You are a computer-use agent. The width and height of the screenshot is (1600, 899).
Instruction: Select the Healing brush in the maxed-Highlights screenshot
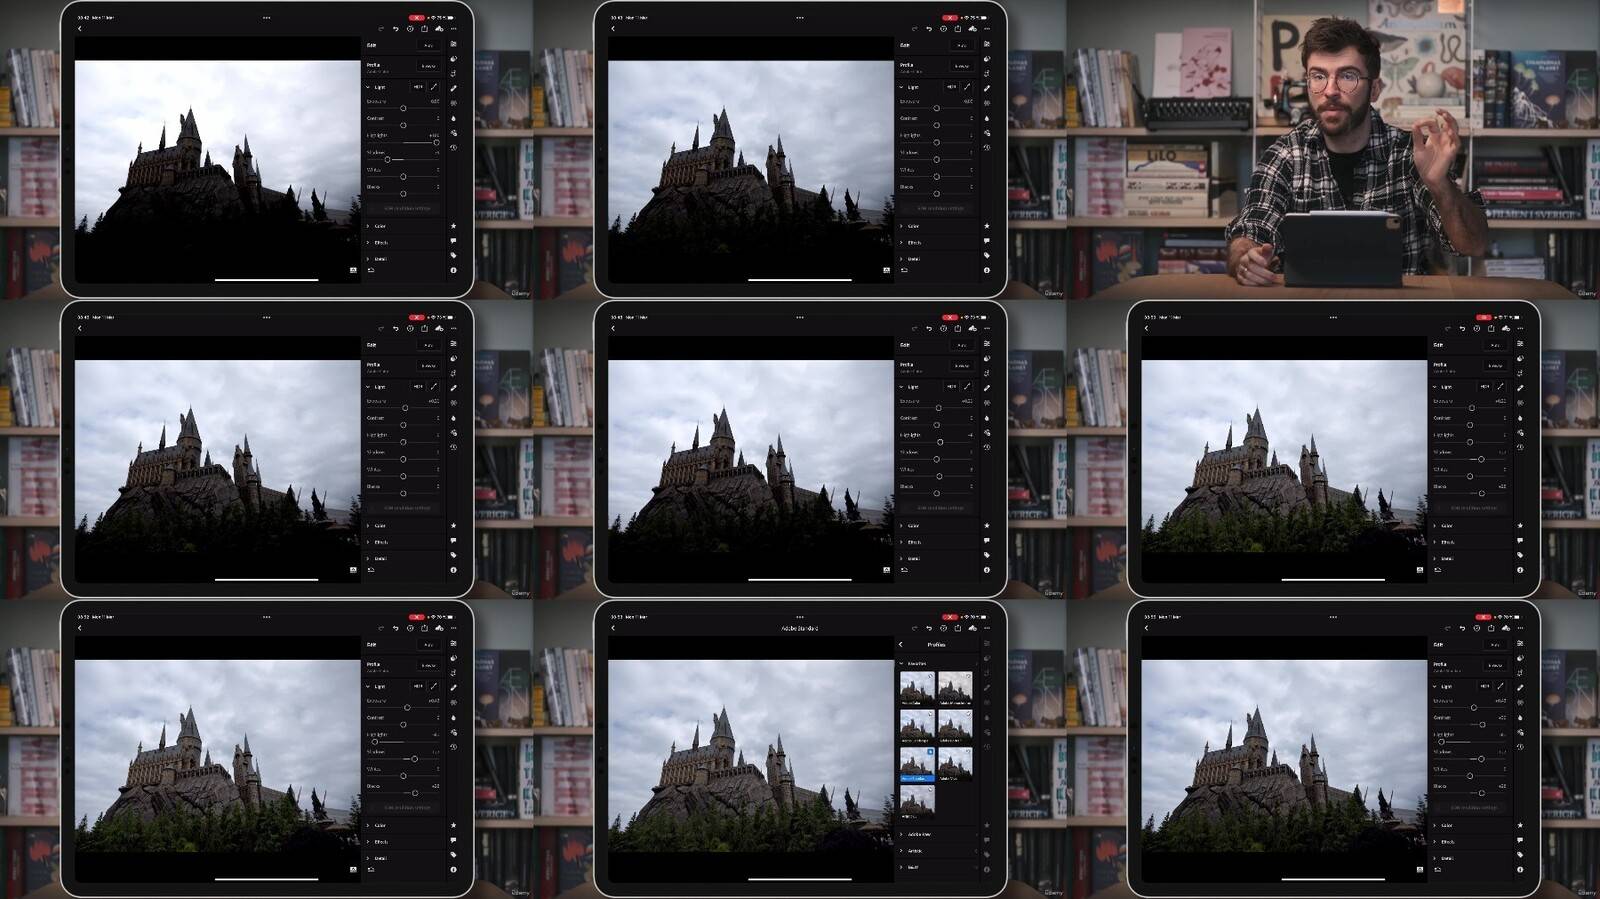(x=453, y=88)
